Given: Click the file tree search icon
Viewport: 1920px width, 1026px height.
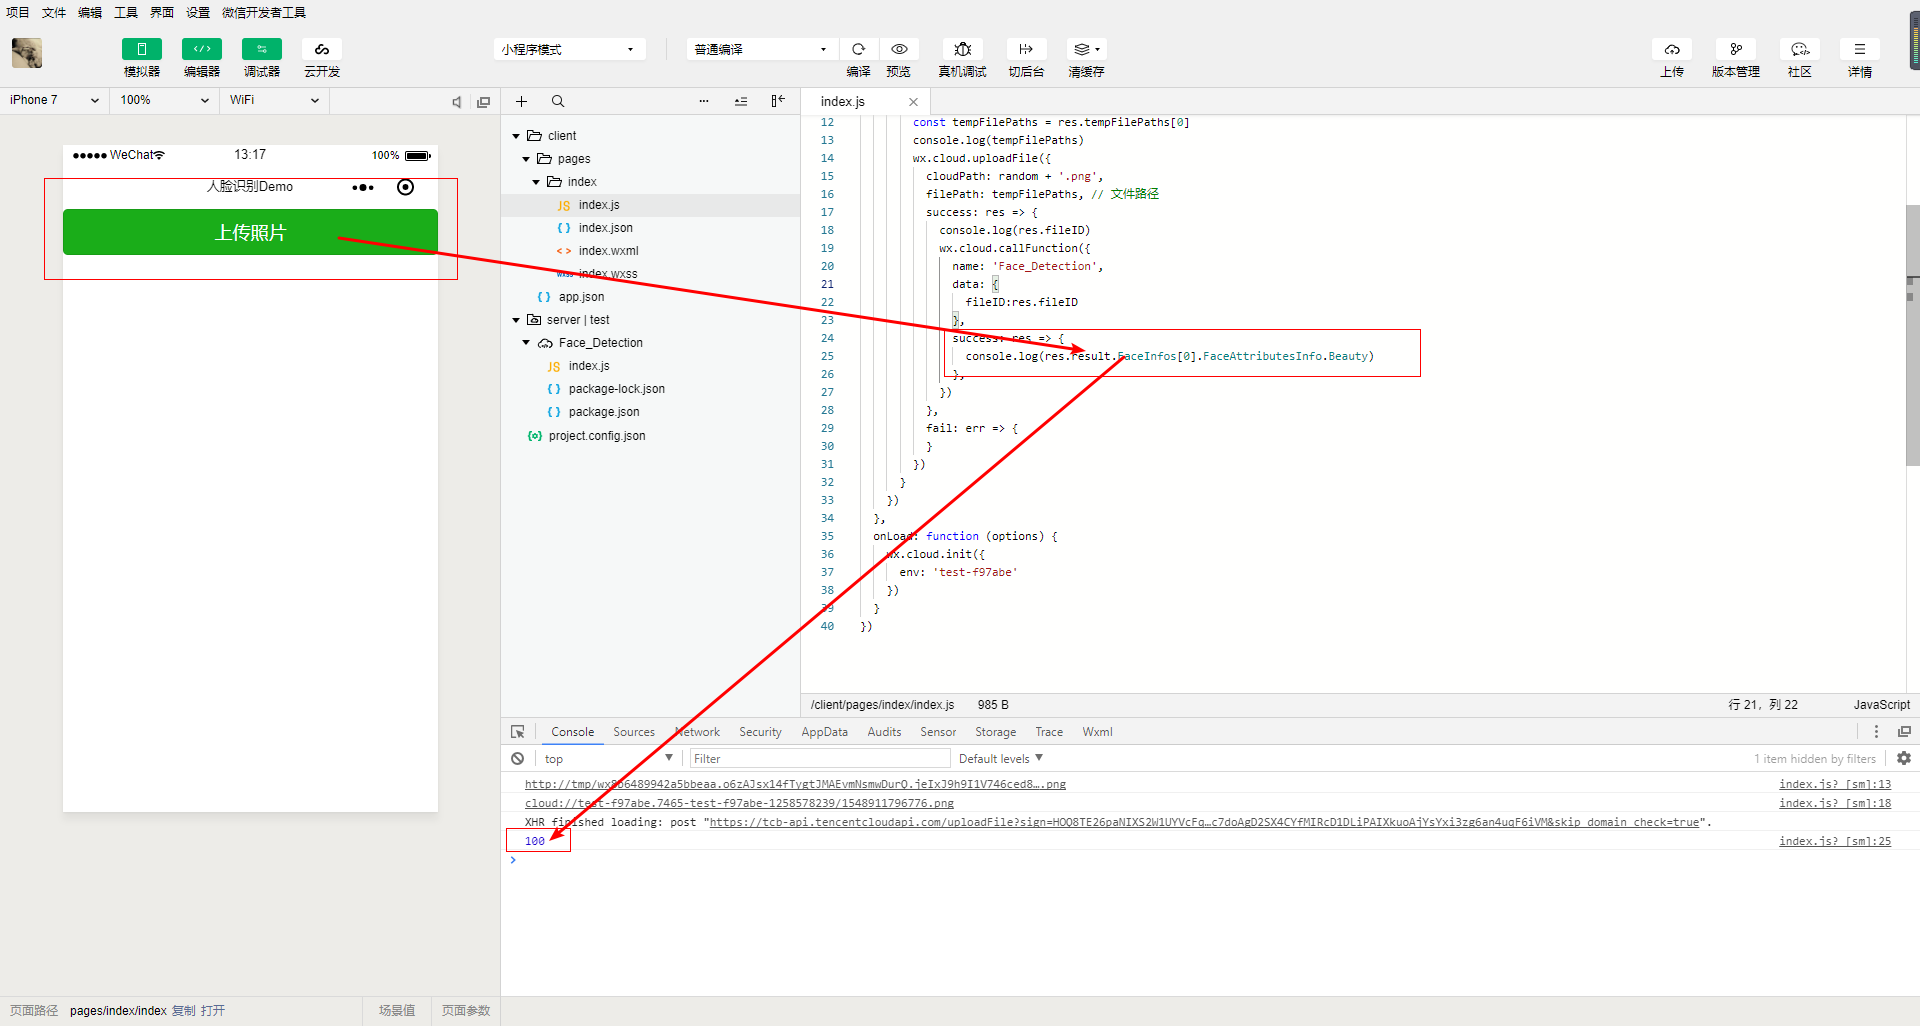Looking at the screenshot, I should (558, 101).
